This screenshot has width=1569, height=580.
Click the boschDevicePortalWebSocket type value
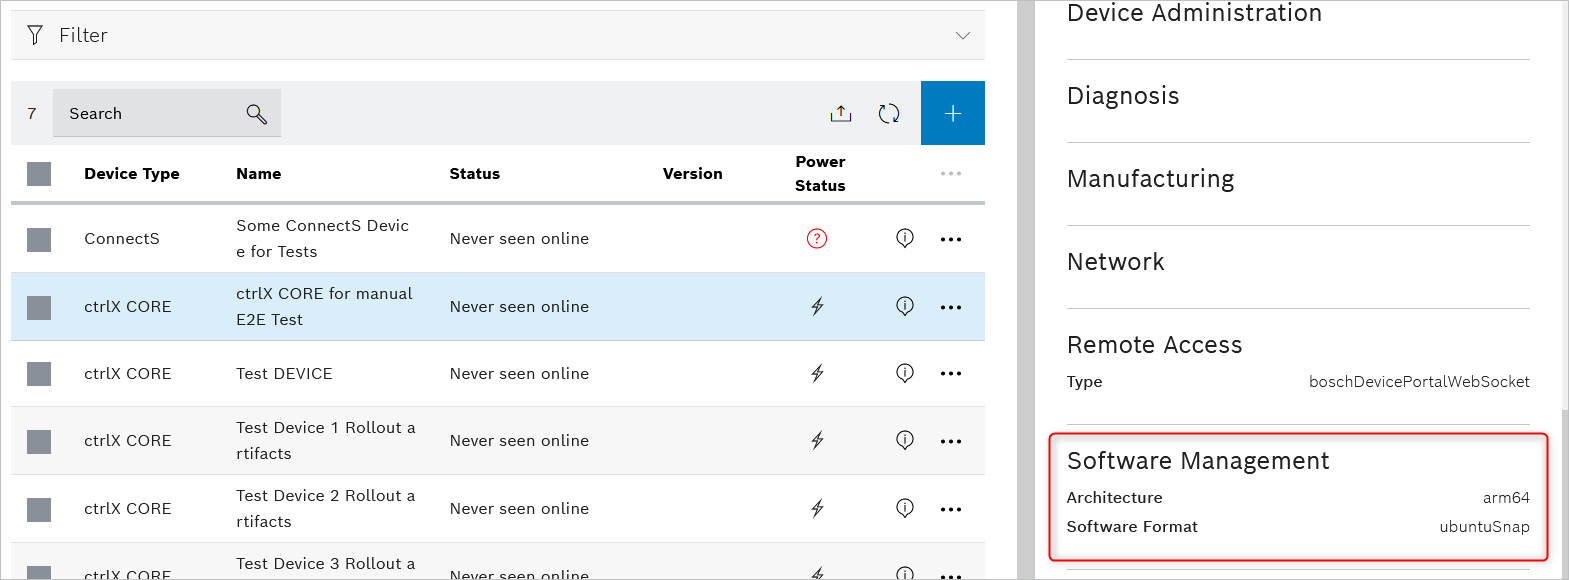1419,382
